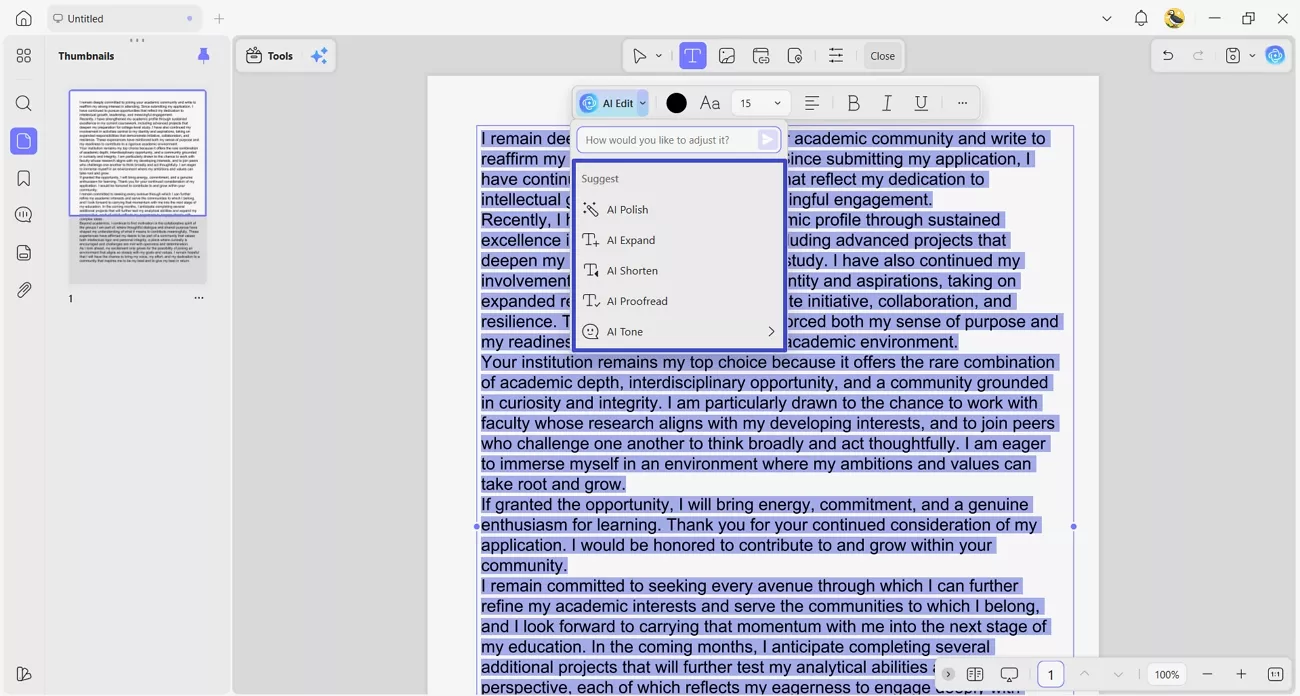This screenshot has height=696, width=1300.
Task: Open the font size 15 dropdown
Action: click(760, 103)
